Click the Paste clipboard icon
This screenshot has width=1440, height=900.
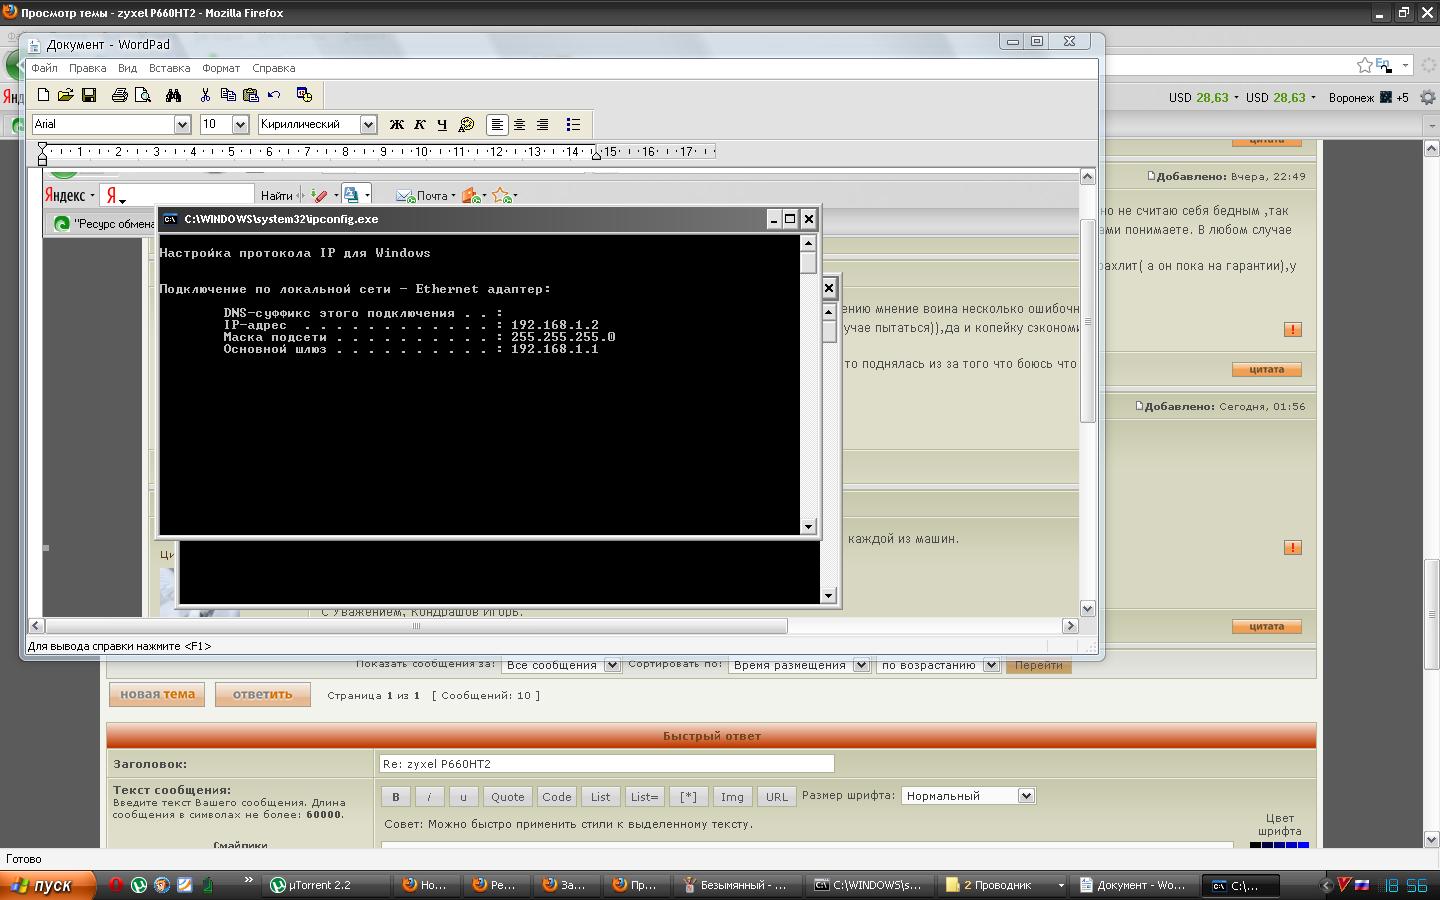click(251, 95)
